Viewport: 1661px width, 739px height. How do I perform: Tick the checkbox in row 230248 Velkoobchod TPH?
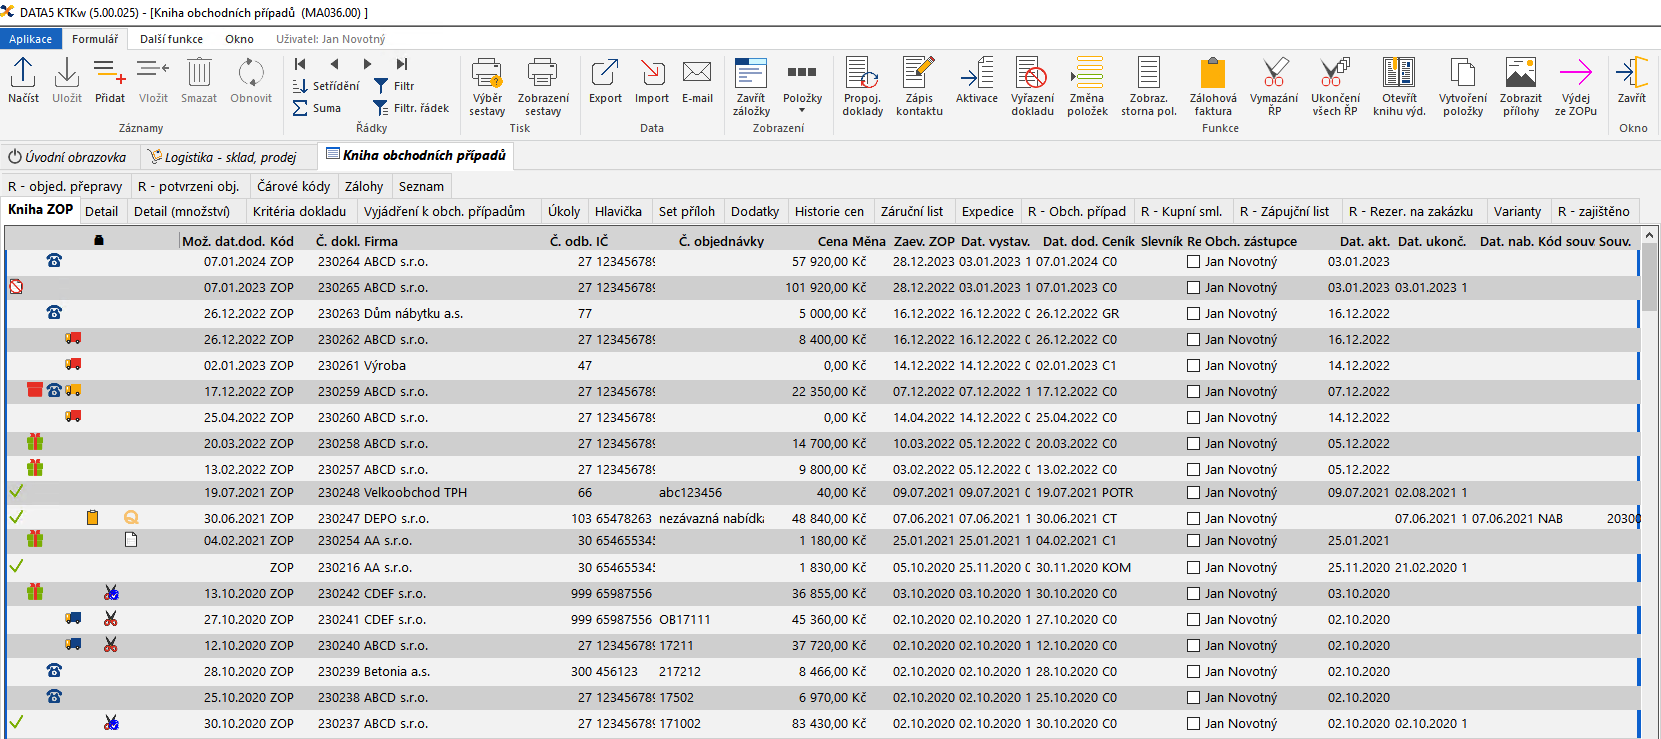[x=1193, y=493]
